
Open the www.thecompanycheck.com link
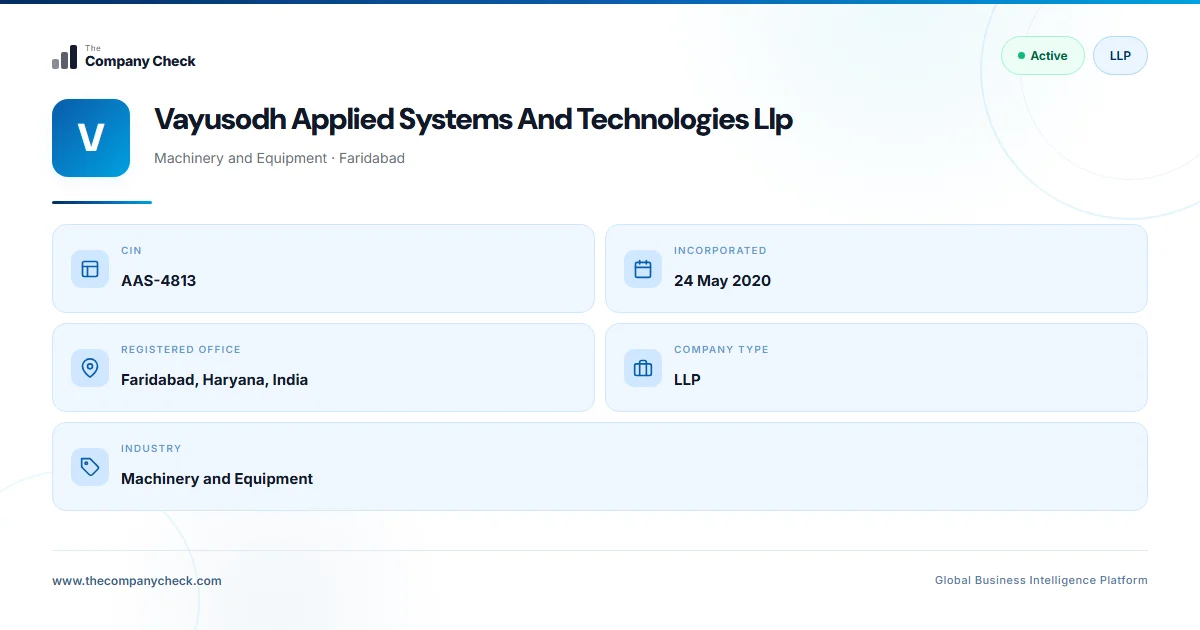[x=137, y=580]
